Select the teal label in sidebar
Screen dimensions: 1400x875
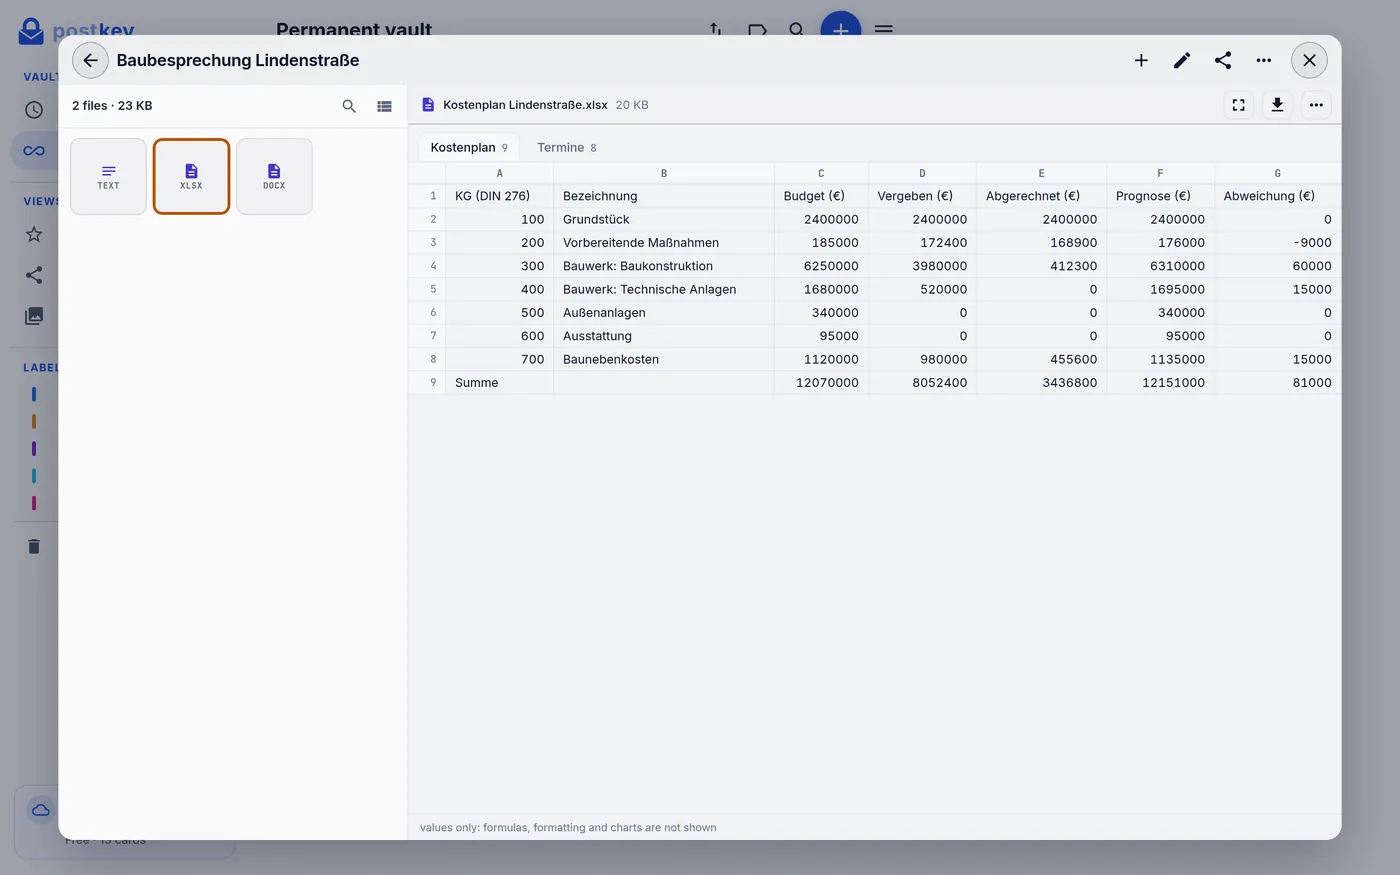34,476
